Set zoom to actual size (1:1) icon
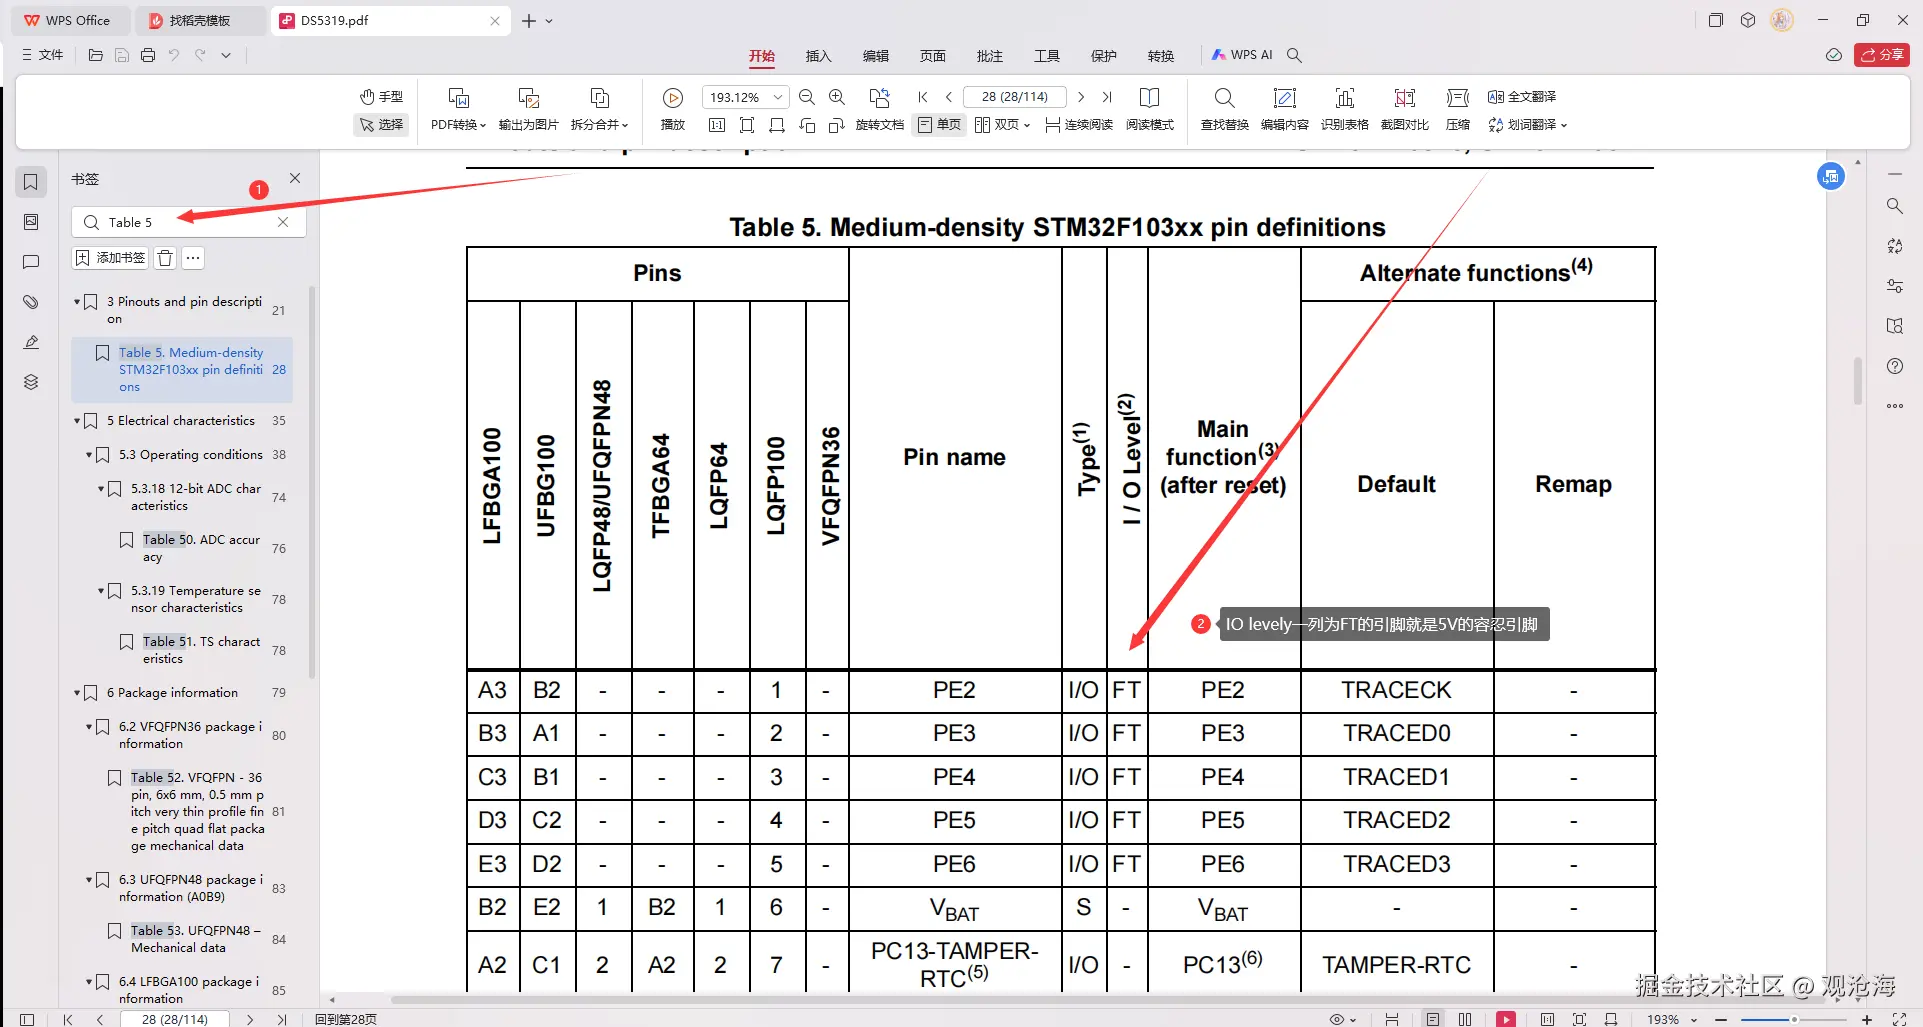This screenshot has height=1027, width=1923. click(x=716, y=125)
